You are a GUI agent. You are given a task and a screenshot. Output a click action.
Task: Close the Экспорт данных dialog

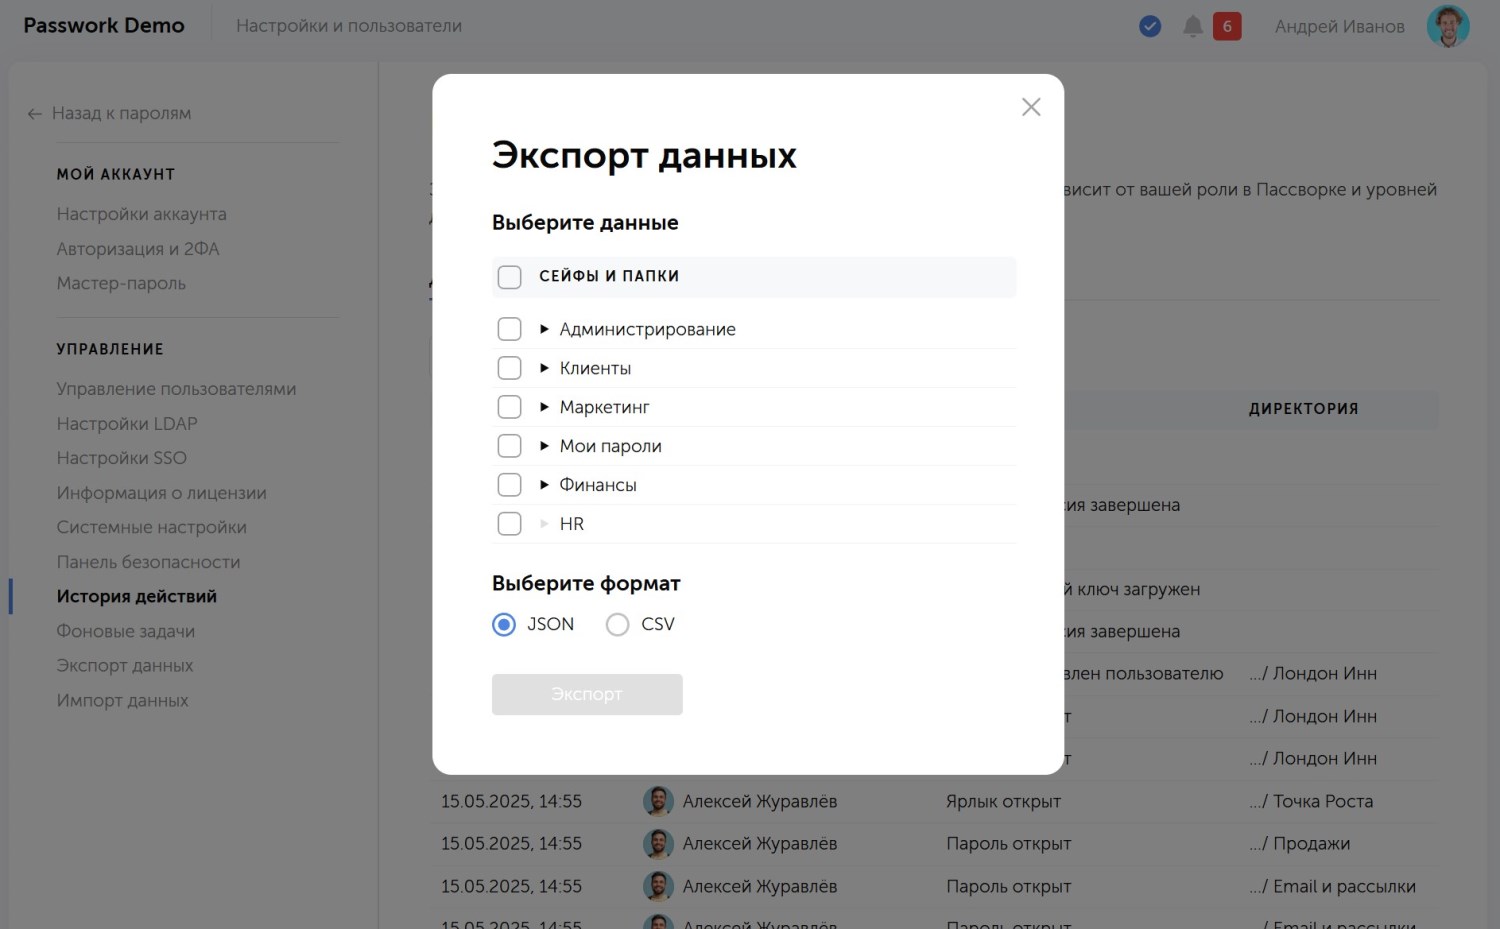point(1031,107)
